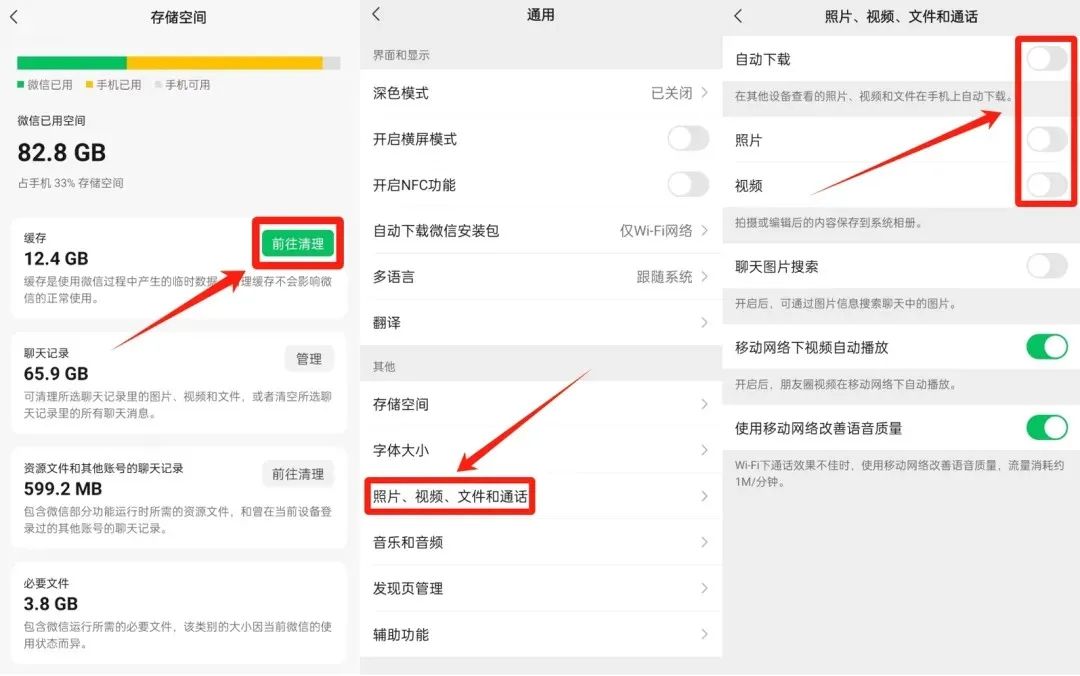Open 字体大小 setting
This screenshot has width=1080, height=676.
[x=541, y=450]
